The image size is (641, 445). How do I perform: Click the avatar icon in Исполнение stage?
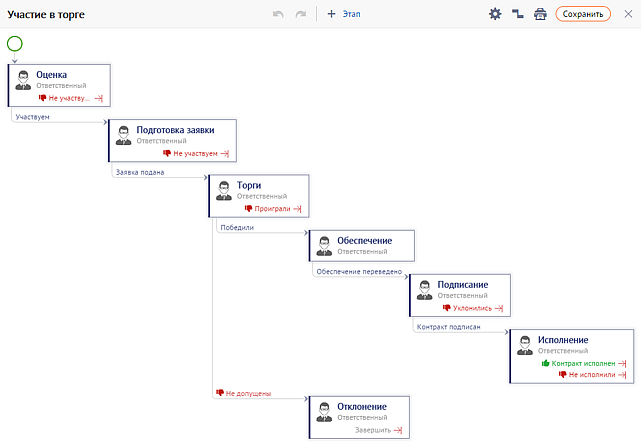coord(525,345)
